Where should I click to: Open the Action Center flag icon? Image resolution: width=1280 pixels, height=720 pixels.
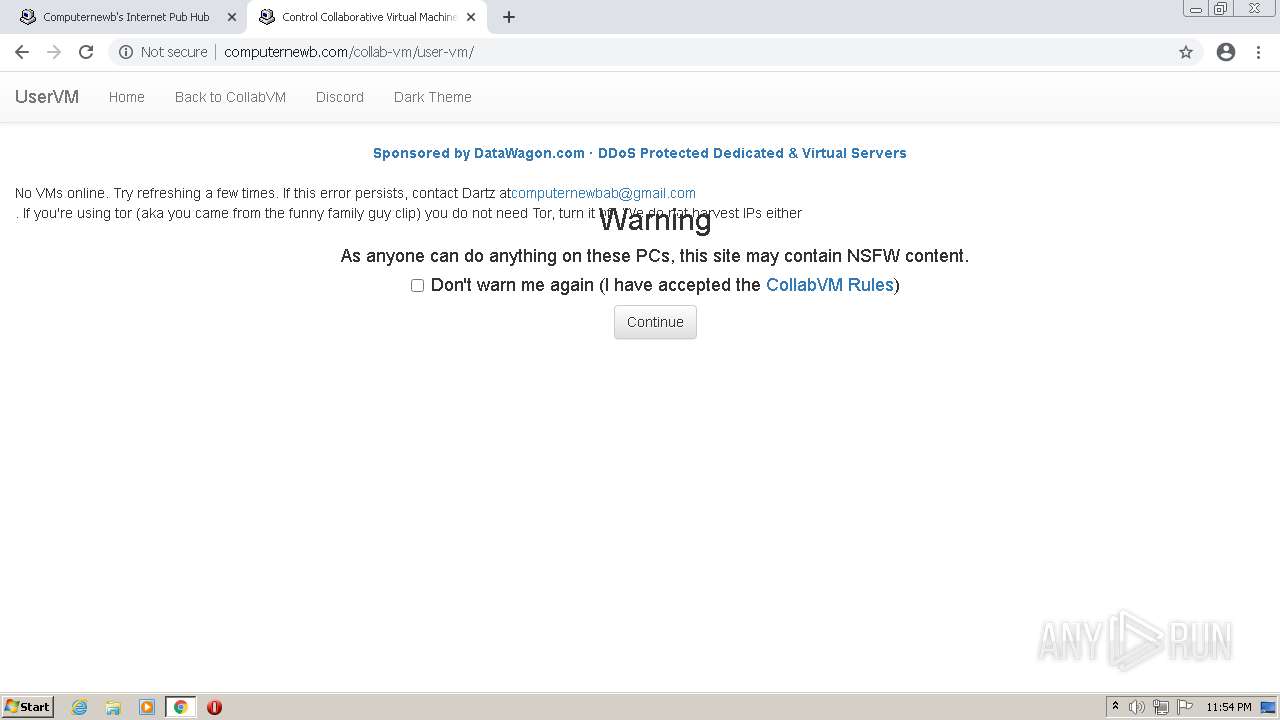click(x=1185, y=707)
